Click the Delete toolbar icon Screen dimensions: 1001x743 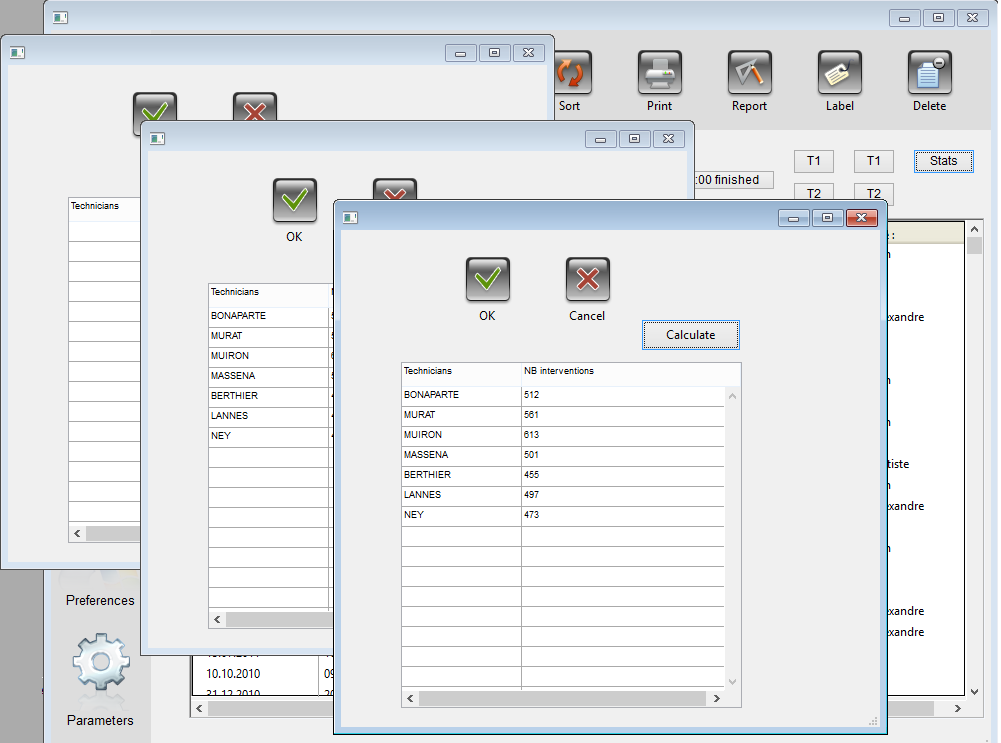[x=929, y=74]
